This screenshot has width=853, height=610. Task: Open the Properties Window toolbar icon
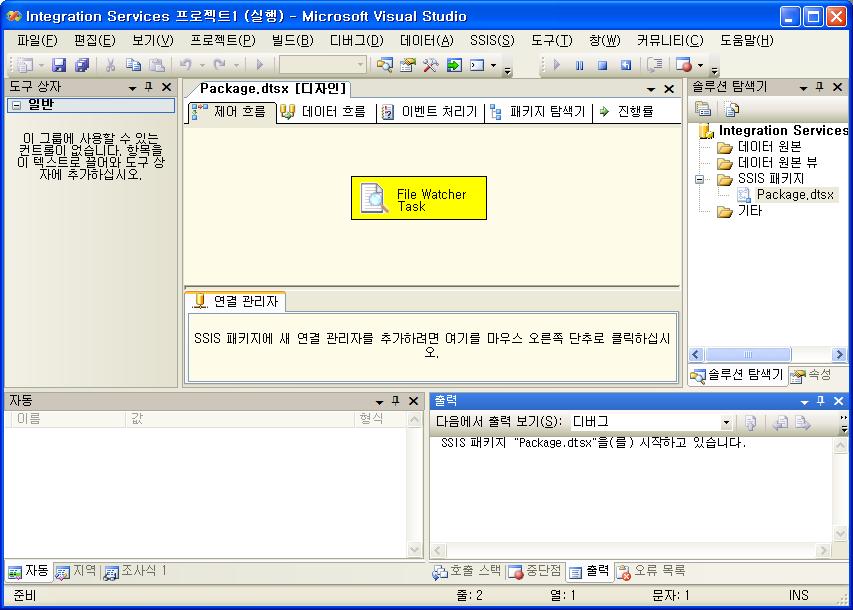407,65
